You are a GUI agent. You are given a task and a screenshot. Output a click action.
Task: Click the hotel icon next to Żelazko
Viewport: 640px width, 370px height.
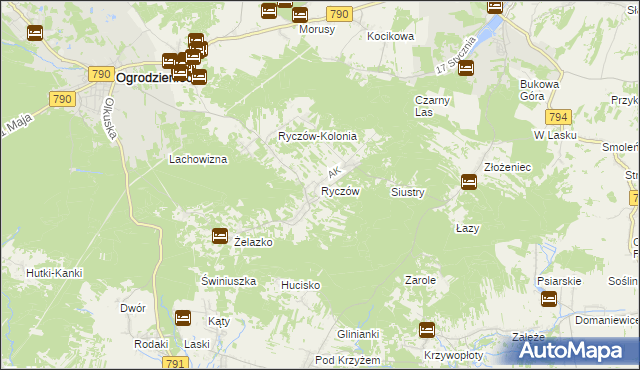[x=220, y=236]
